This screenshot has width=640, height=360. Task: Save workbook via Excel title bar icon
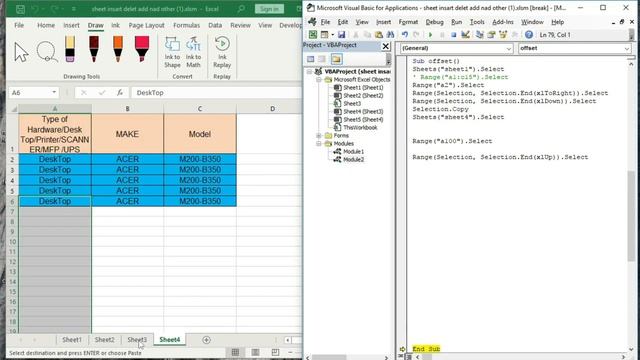(x=20, y=9)
